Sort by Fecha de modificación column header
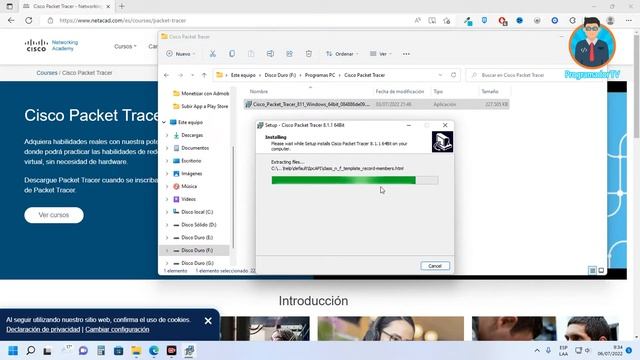Screen dimensions: 640x360 coord(400,91)
